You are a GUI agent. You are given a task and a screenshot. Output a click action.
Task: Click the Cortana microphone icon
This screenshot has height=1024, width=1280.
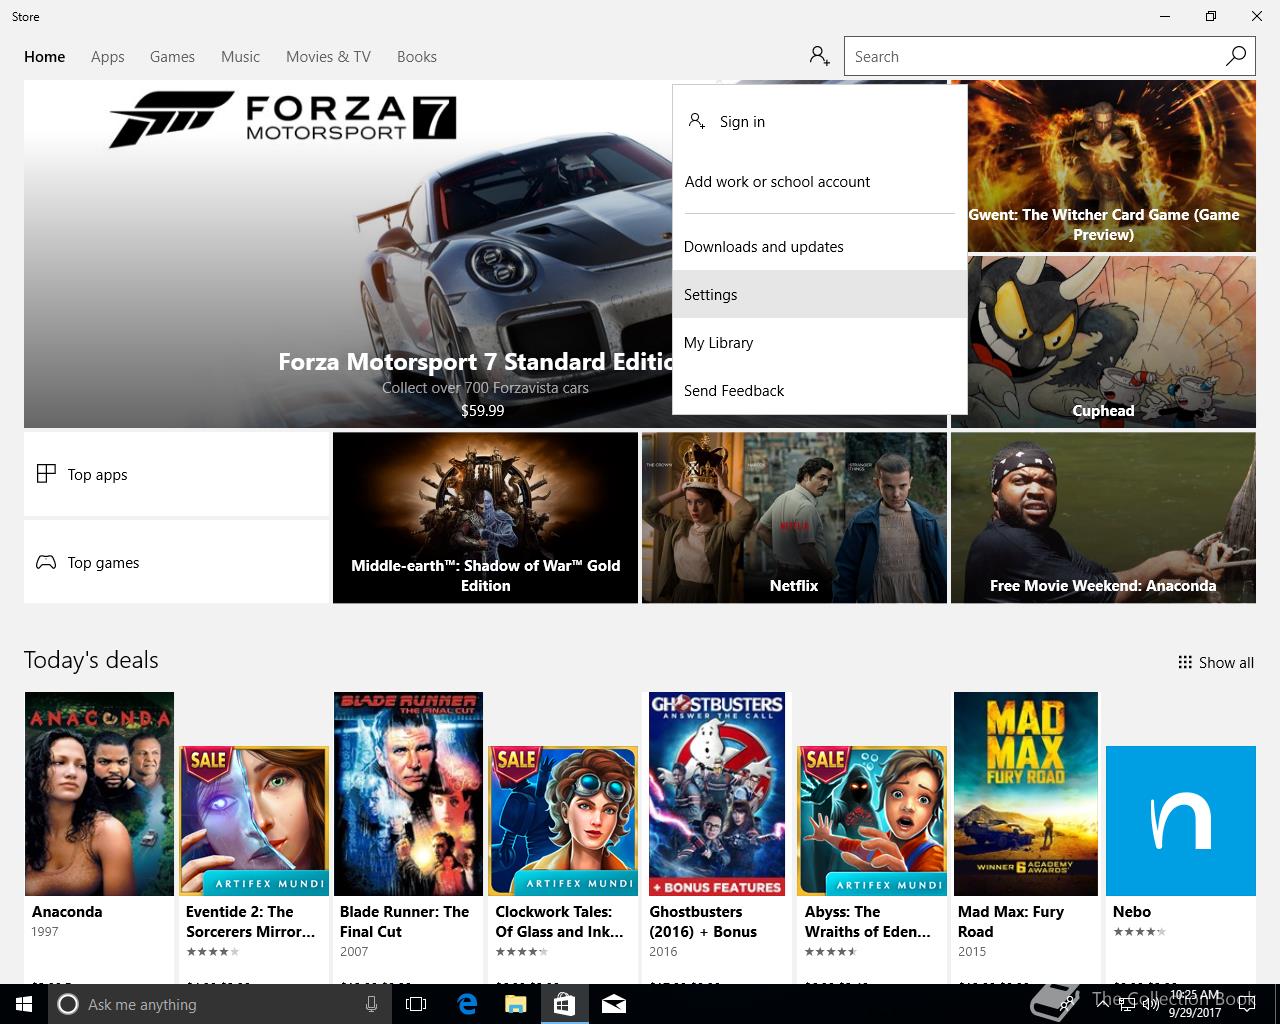coord(371,1004)
